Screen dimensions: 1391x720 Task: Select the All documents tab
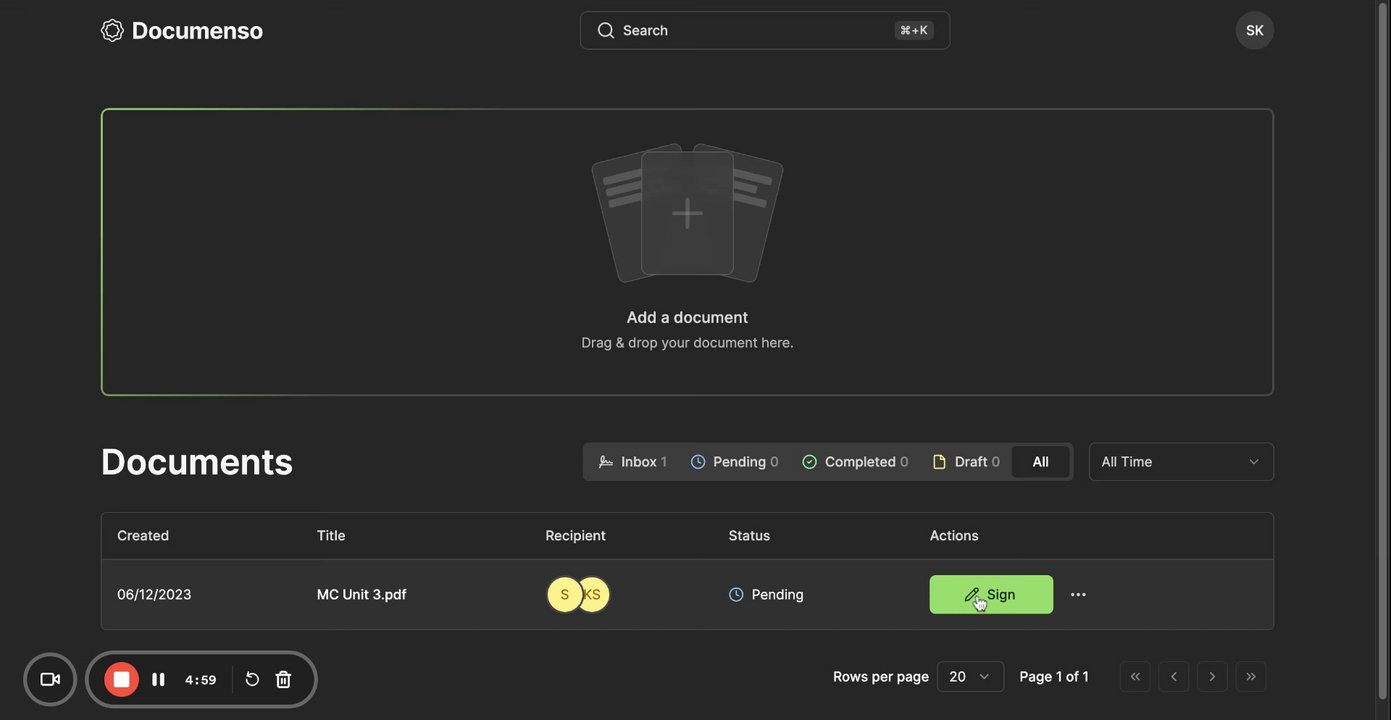[x=1040, y=462]
